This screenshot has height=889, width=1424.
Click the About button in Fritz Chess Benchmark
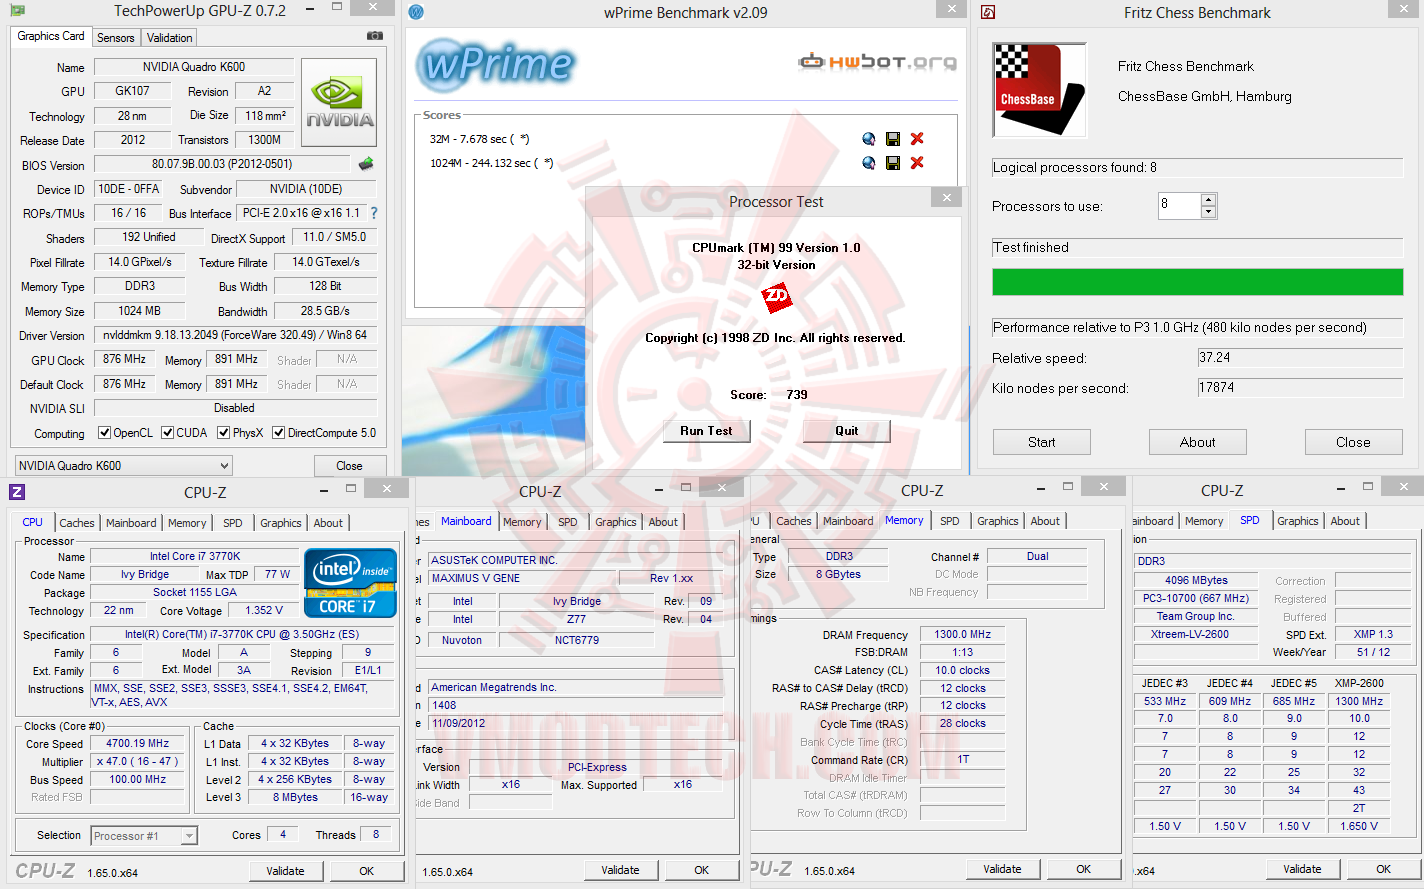coord(1198,442)
